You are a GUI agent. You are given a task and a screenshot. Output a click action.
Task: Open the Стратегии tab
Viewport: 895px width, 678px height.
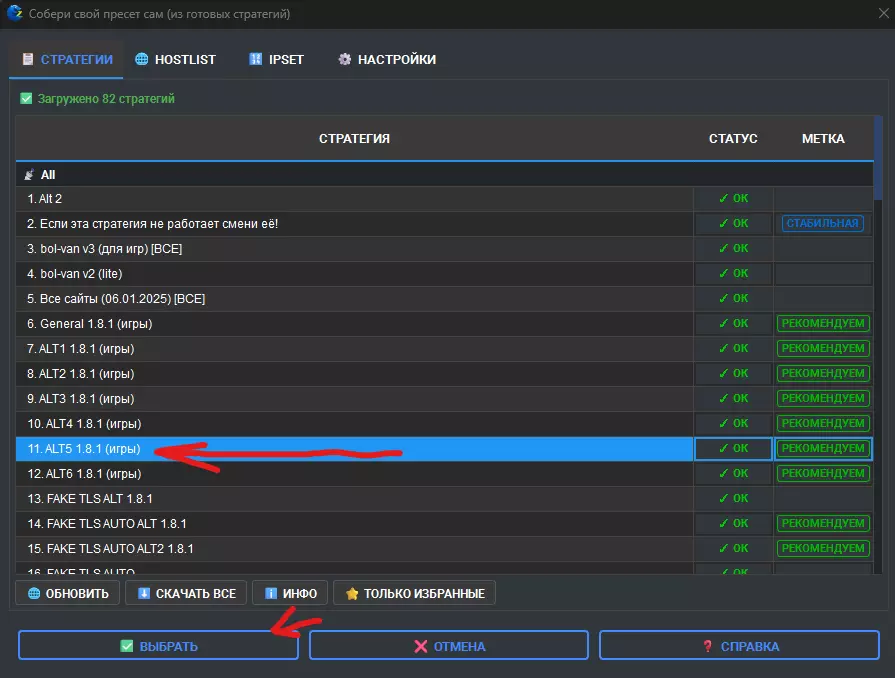[x=66, y=59]
